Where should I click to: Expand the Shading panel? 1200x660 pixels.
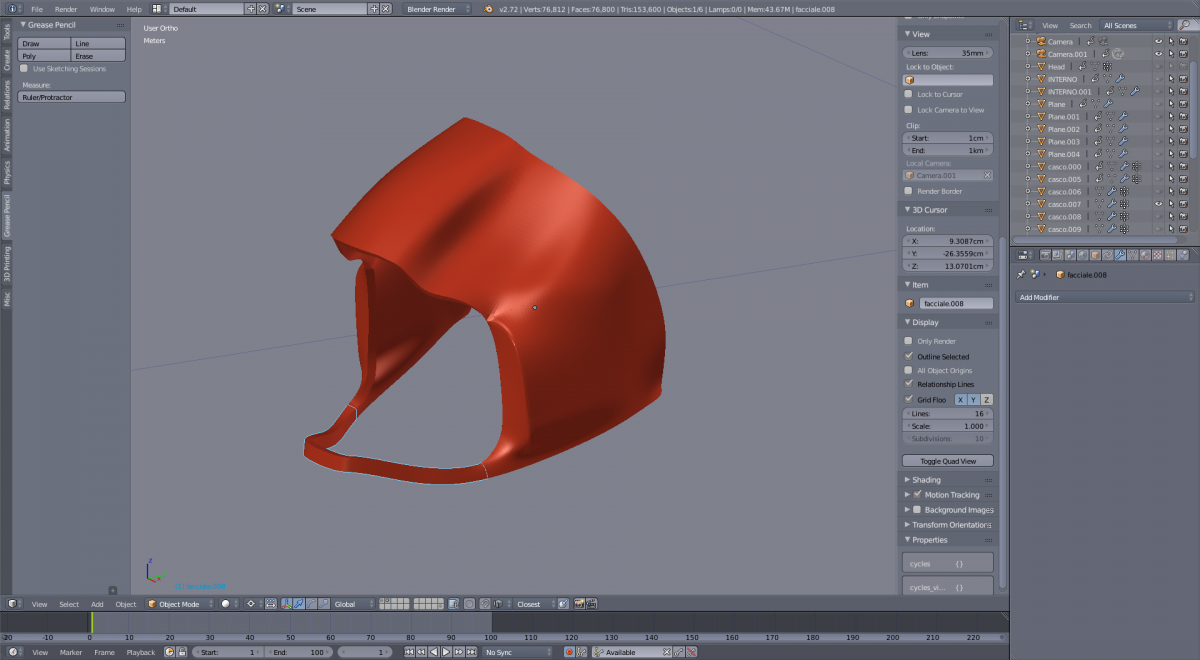[x=926, y=480]
